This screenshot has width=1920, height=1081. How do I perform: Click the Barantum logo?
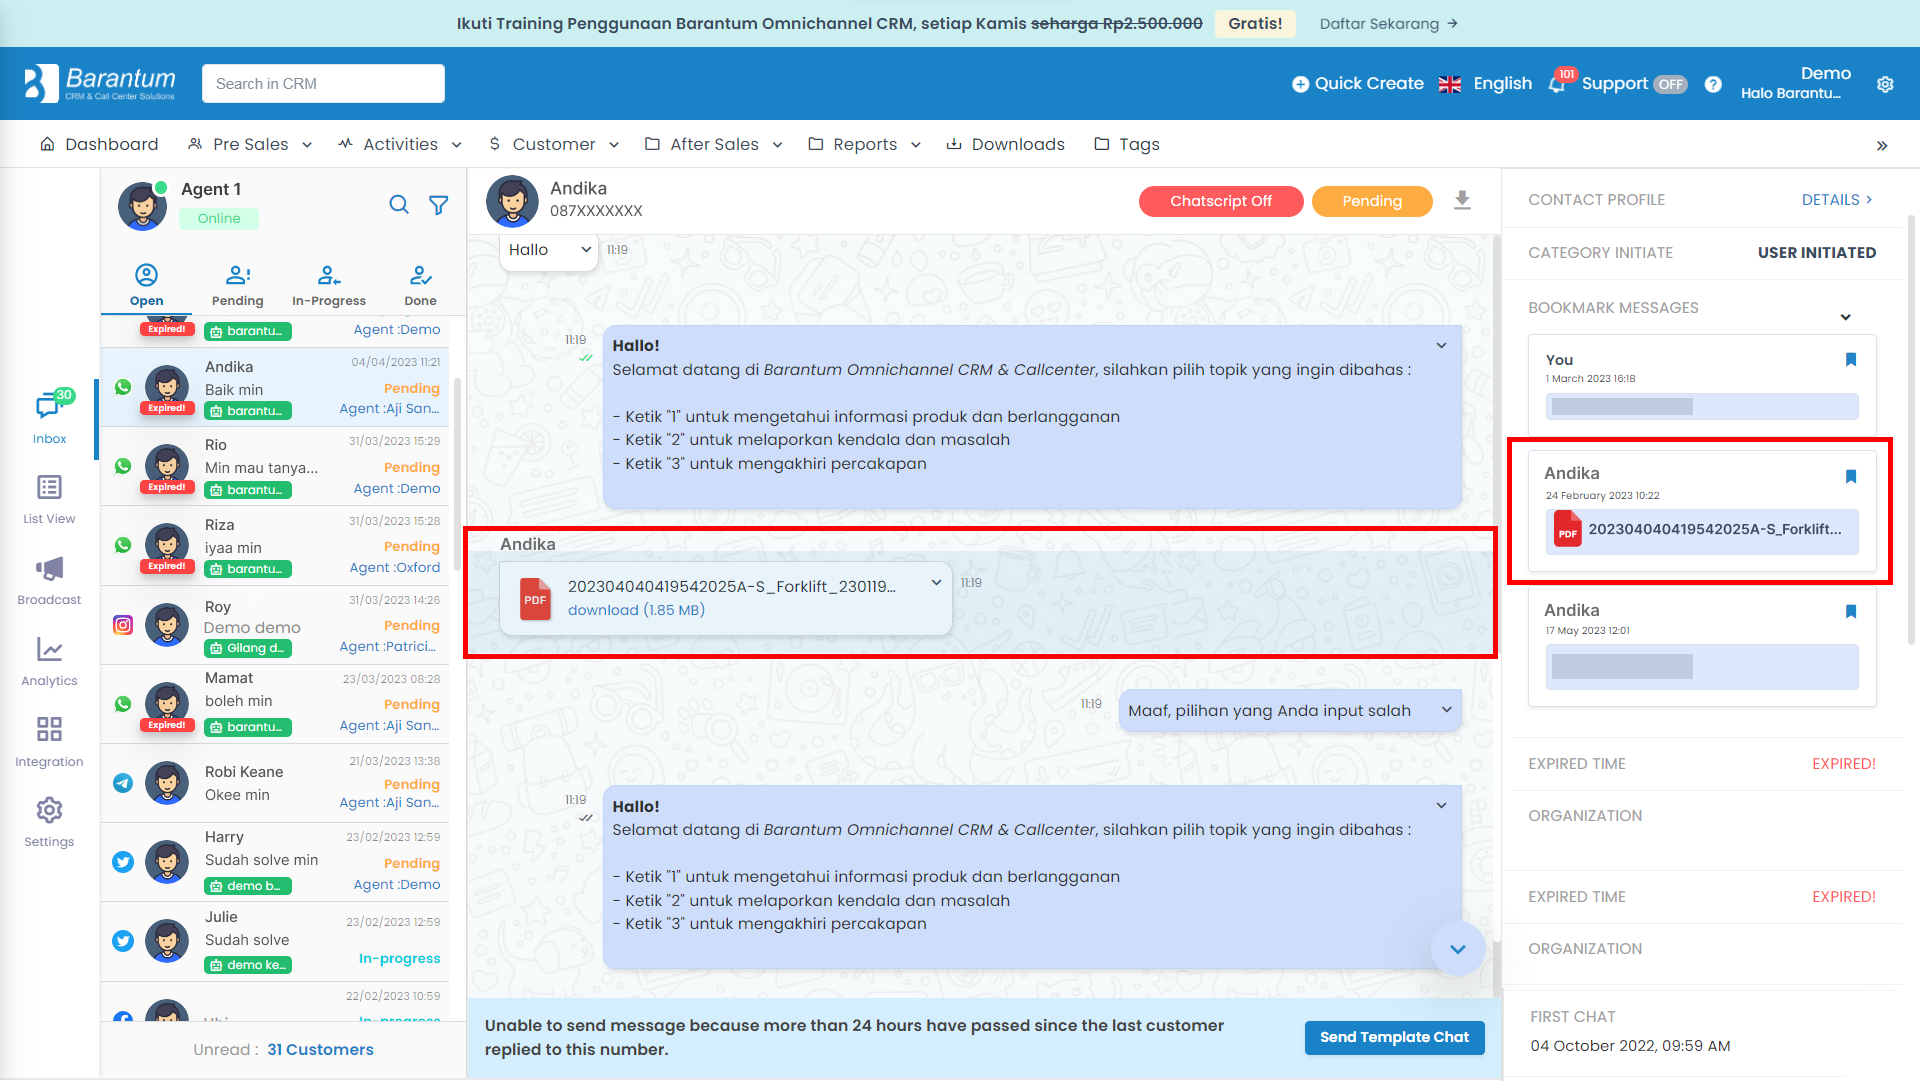tap(99, 83)
